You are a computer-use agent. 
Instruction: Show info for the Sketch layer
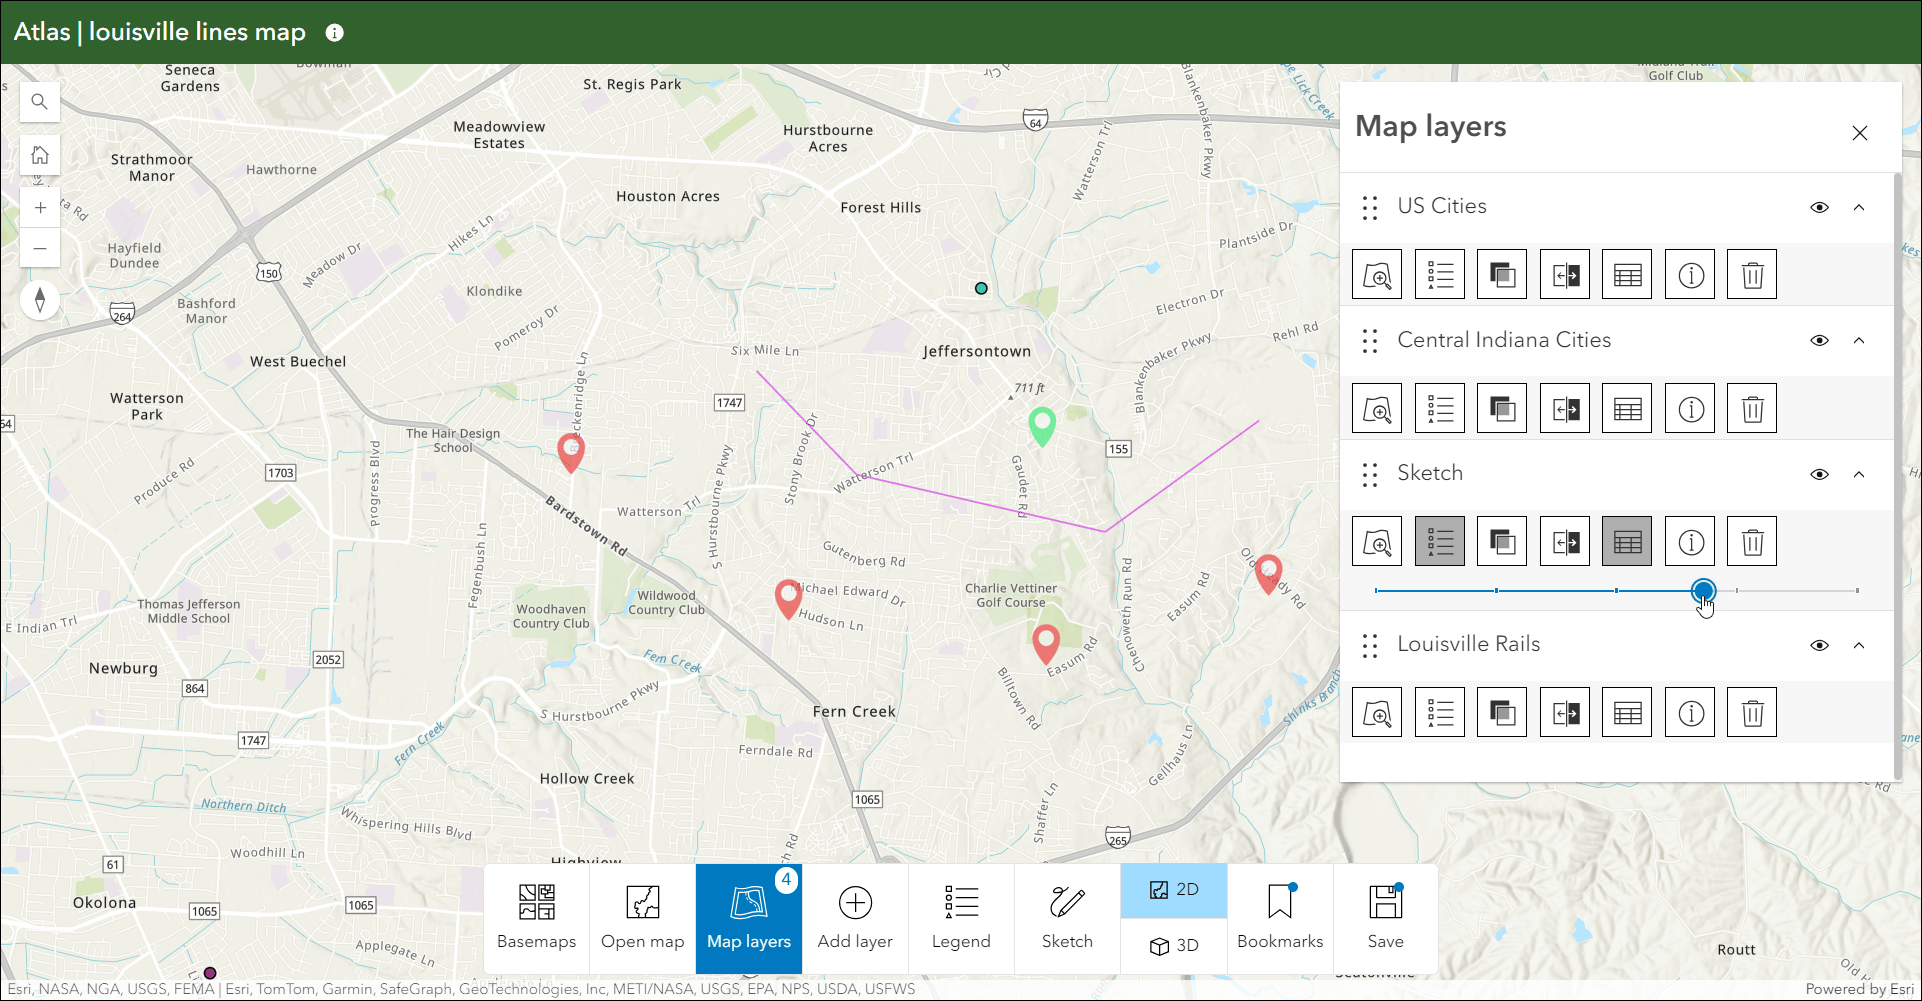tap(1690, 542)
